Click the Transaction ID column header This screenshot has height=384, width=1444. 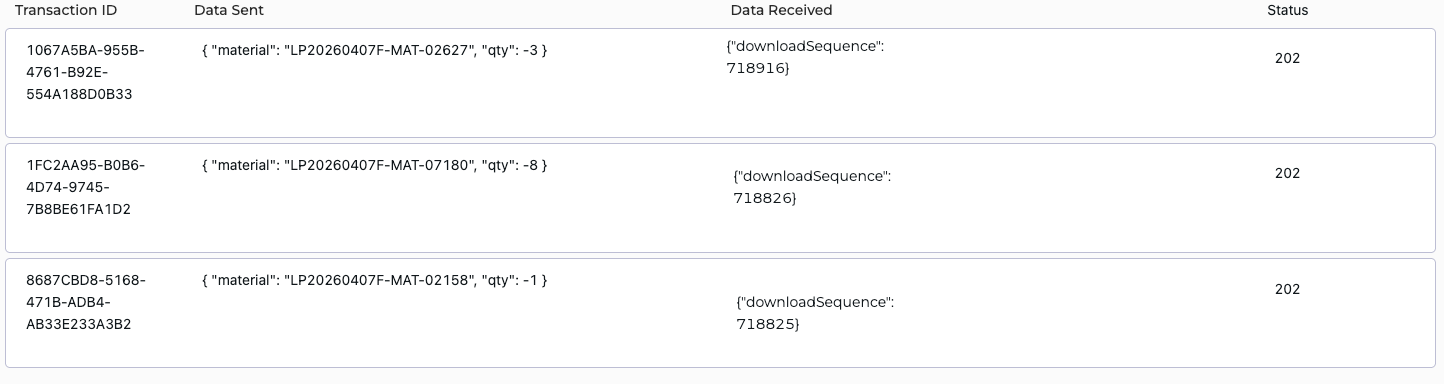coord(65,10)
